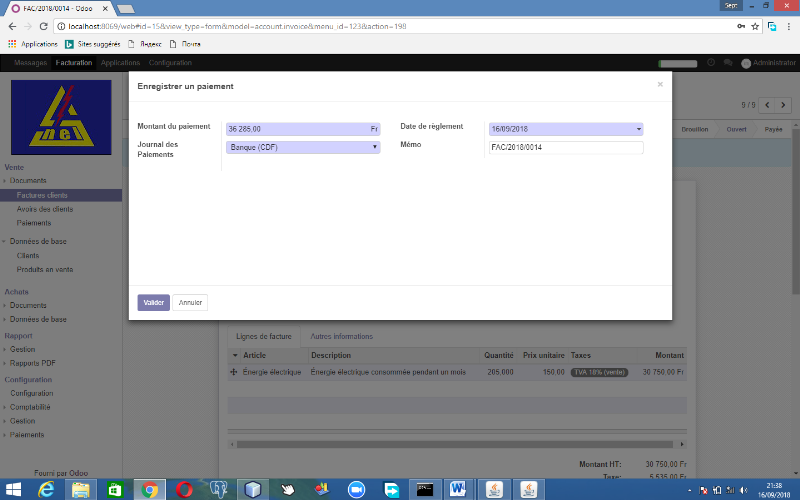
Task: Bookmark this page with the star icon
Action: (x=755, y=26)
